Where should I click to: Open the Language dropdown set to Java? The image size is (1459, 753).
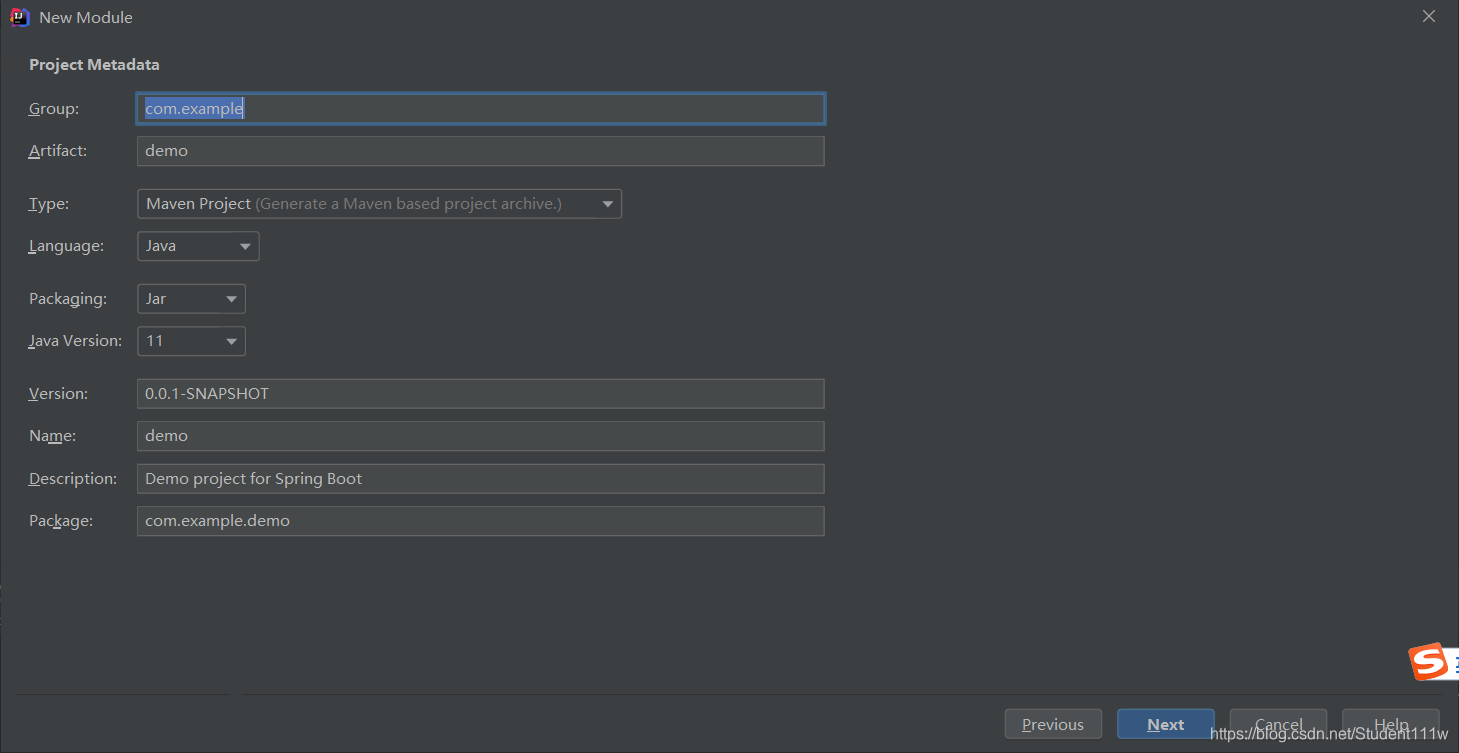[x=198, y=246]
